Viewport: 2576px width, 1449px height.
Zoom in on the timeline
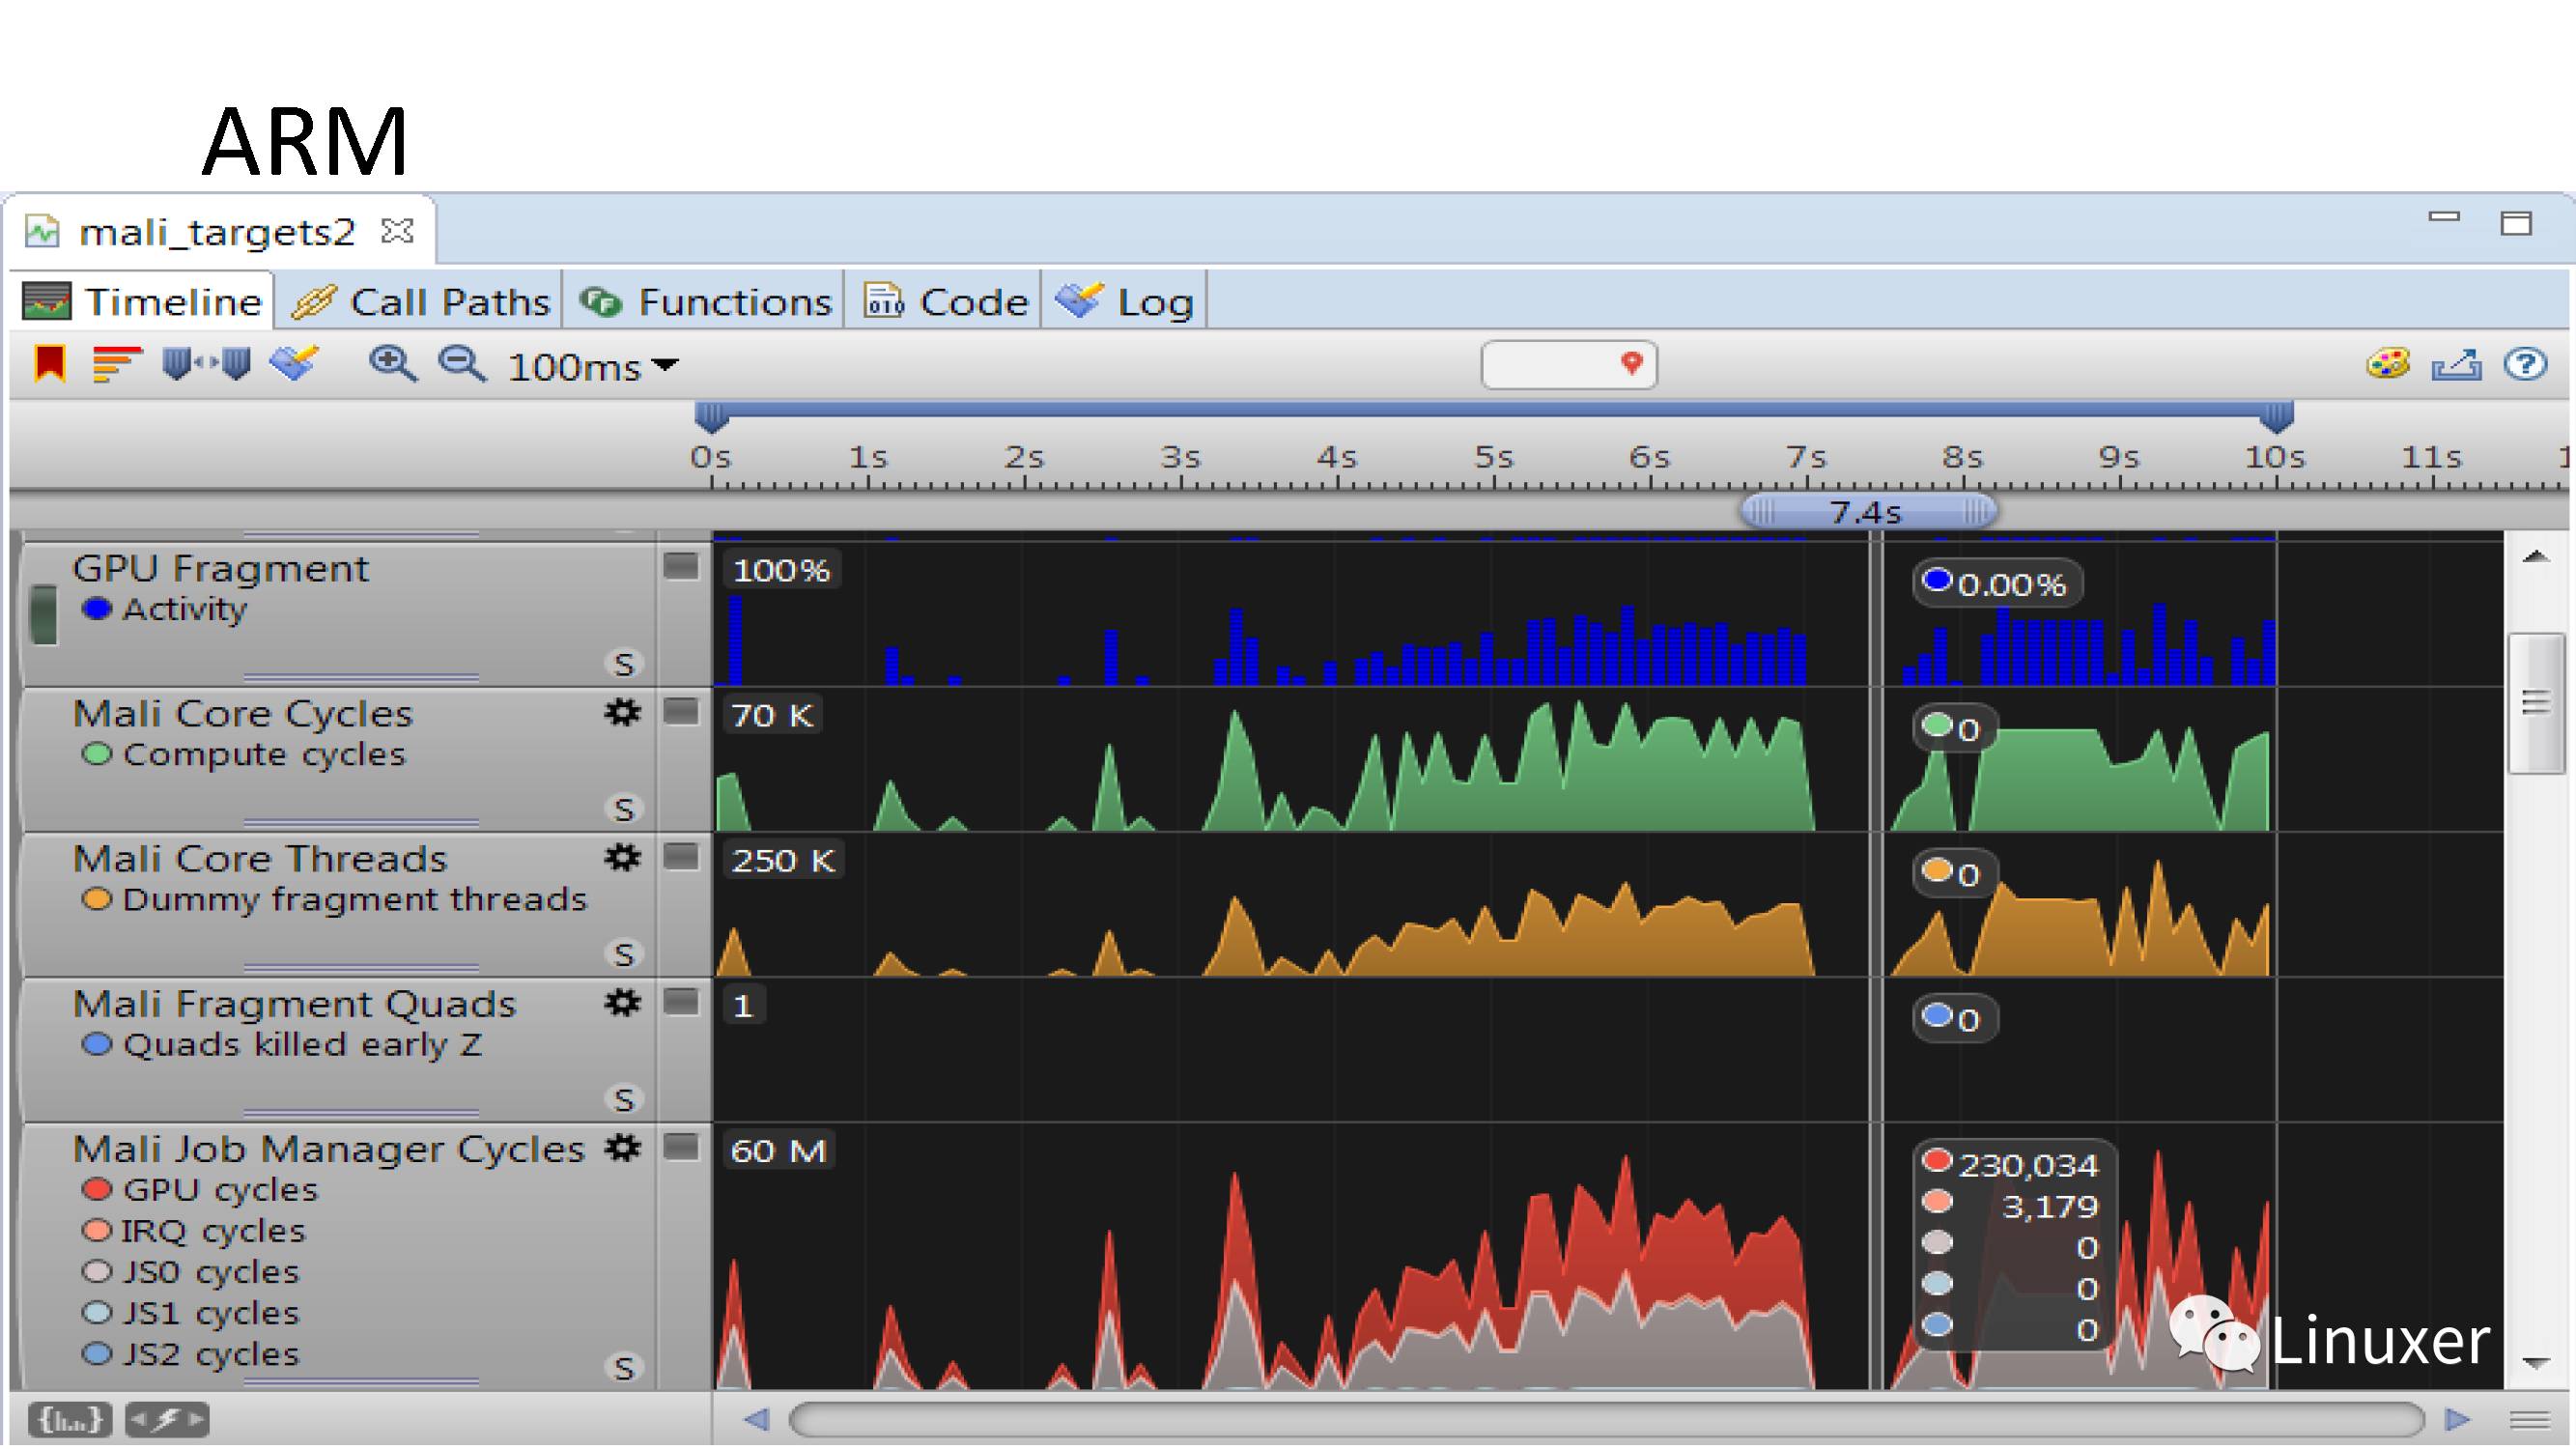pyautogui.click(x=393, y=364)
